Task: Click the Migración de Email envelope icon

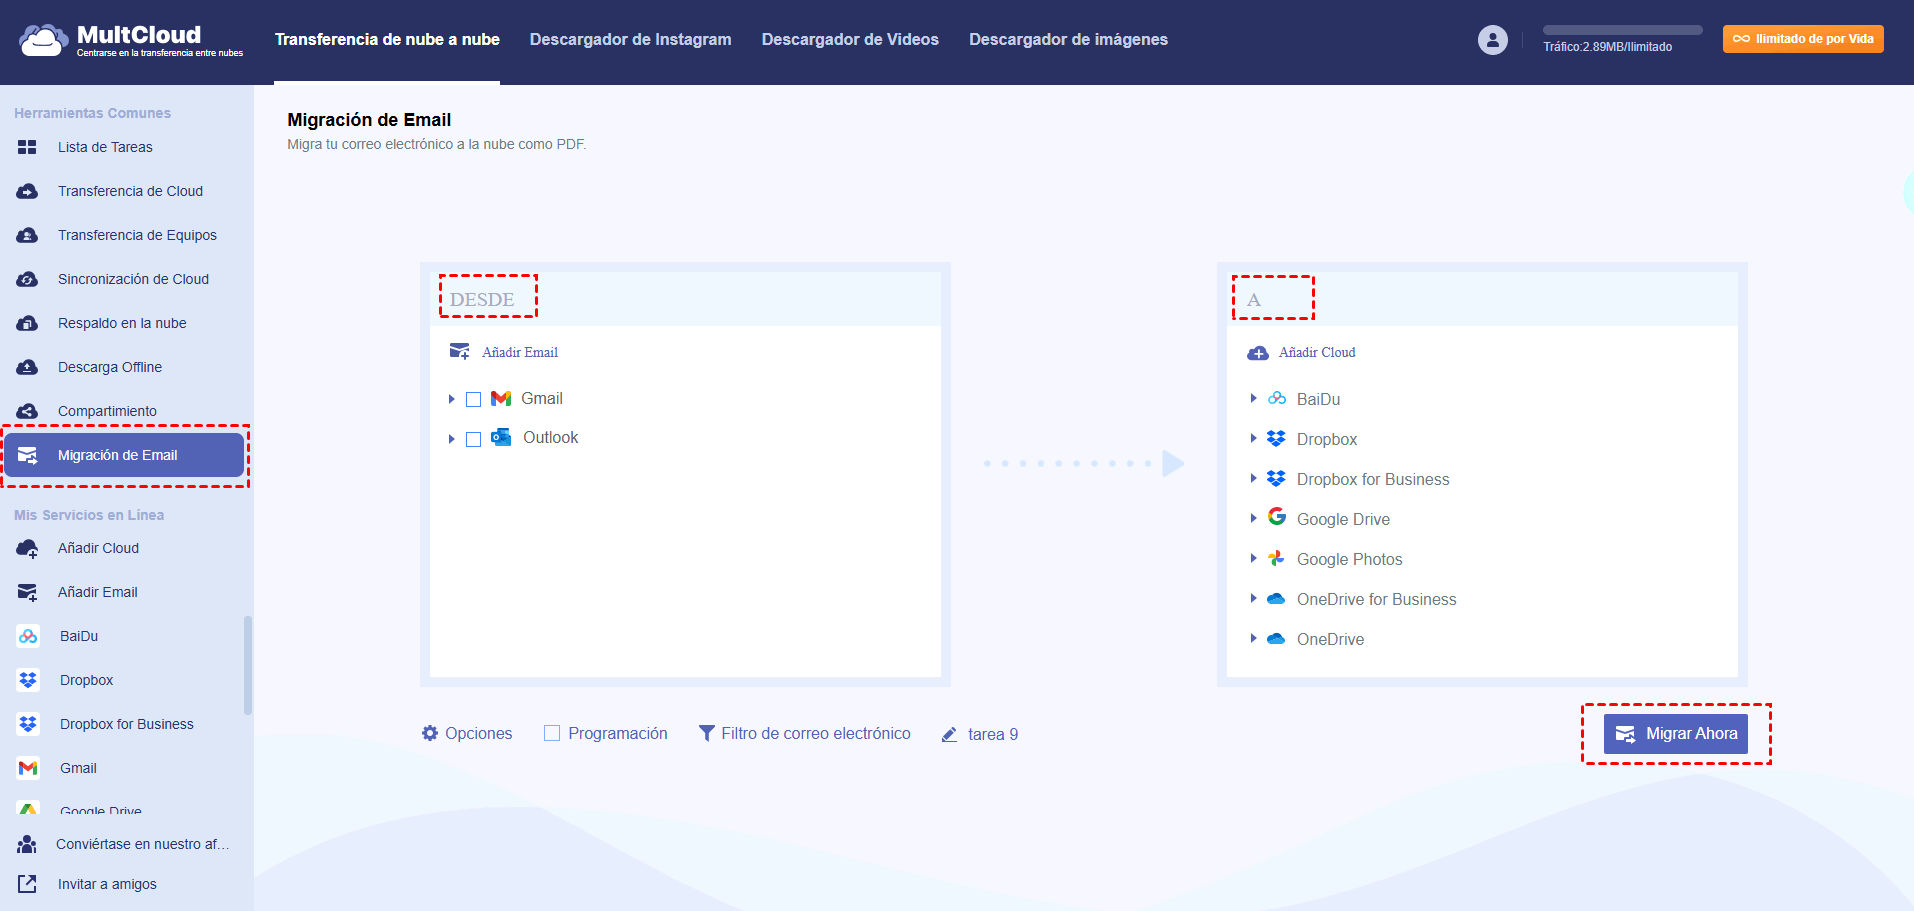Action: 28,455
